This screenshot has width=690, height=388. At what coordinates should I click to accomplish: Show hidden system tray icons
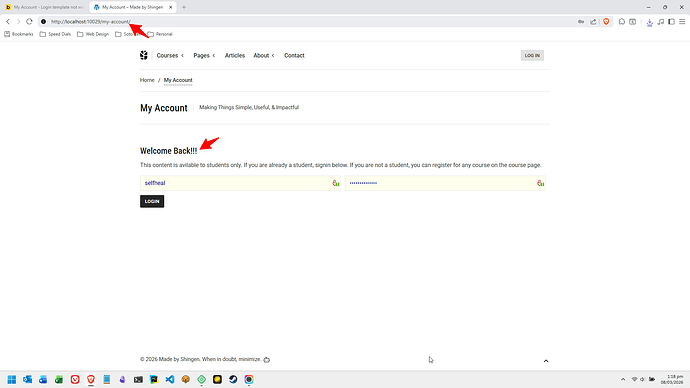click(x=623, y=379)
